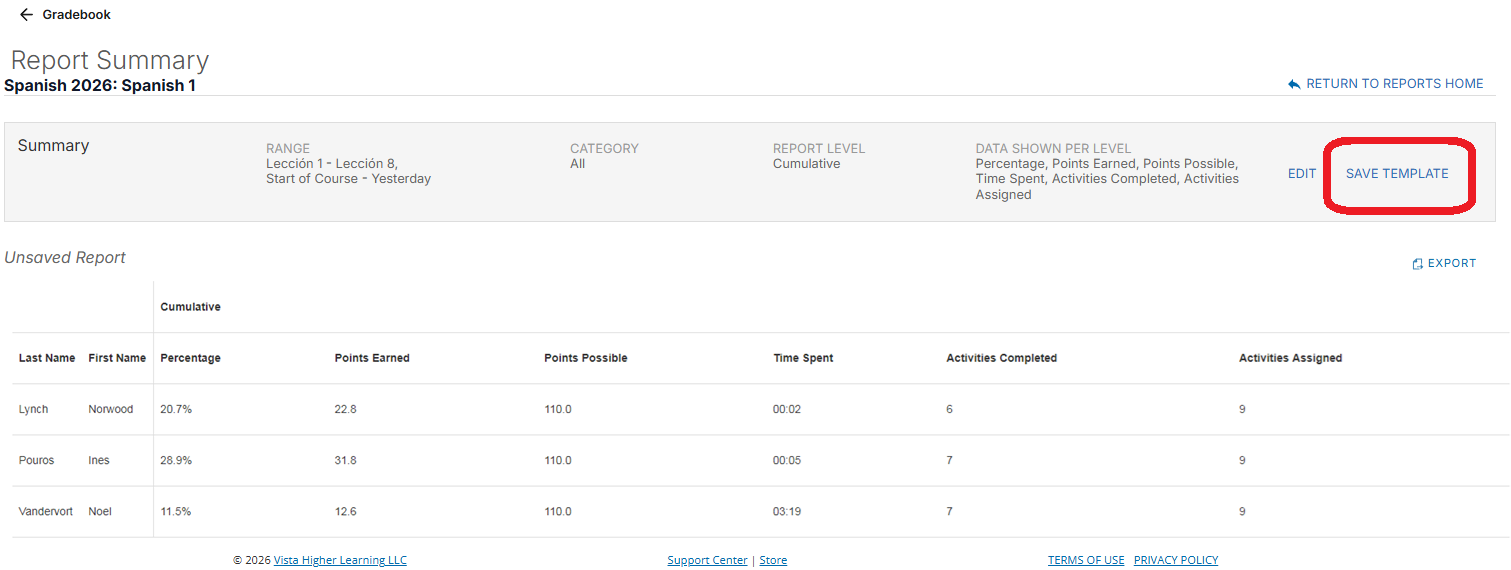Click SAVE TEMPLATE
The width and height of the screenshot is (1511, 570).
[x=1397, y=174]
